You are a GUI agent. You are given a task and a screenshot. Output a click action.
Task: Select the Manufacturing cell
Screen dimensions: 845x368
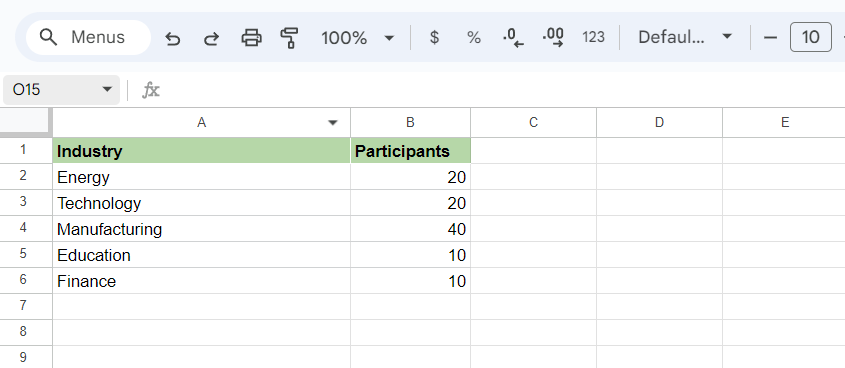coord(202,229)
